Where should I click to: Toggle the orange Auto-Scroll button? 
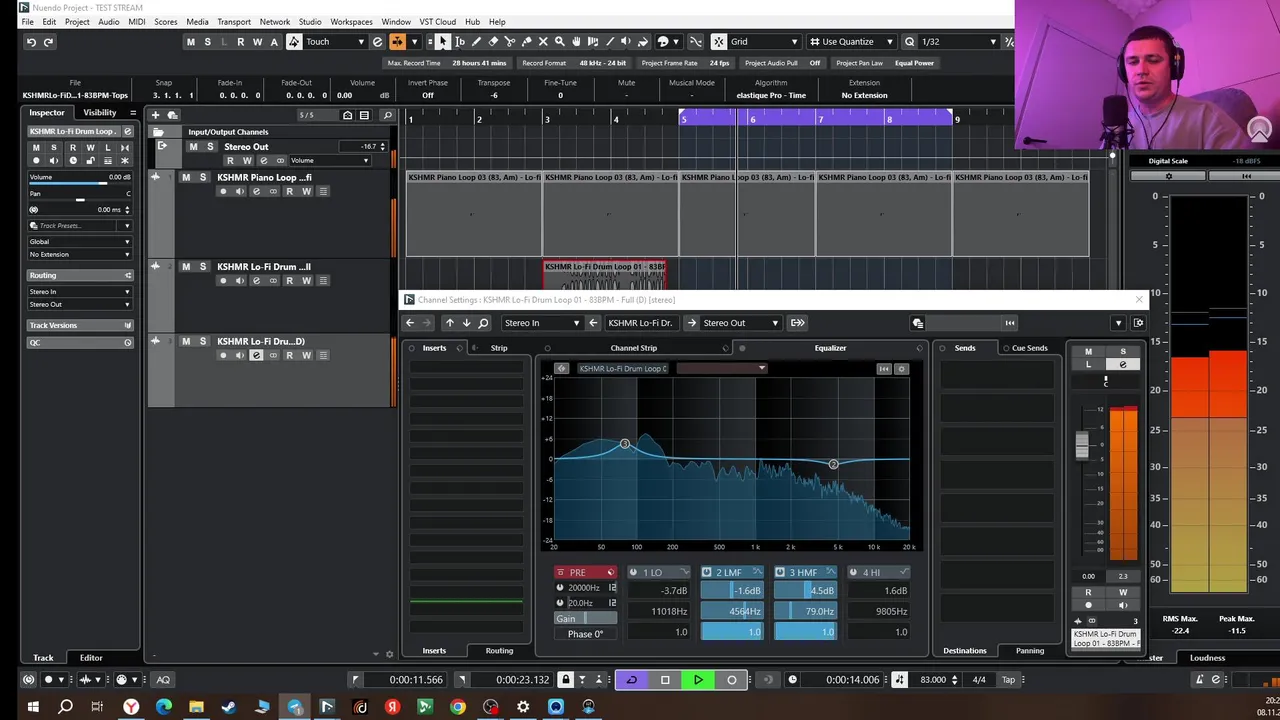click(397, 42)
